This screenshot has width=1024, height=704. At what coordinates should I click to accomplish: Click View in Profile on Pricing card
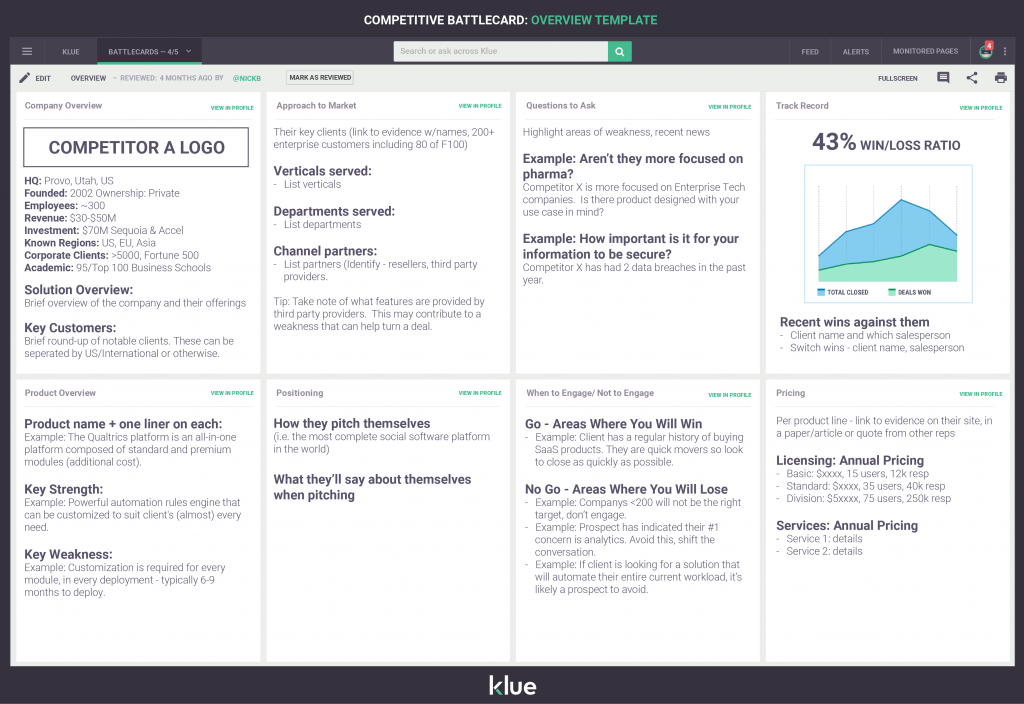point(981,394)
